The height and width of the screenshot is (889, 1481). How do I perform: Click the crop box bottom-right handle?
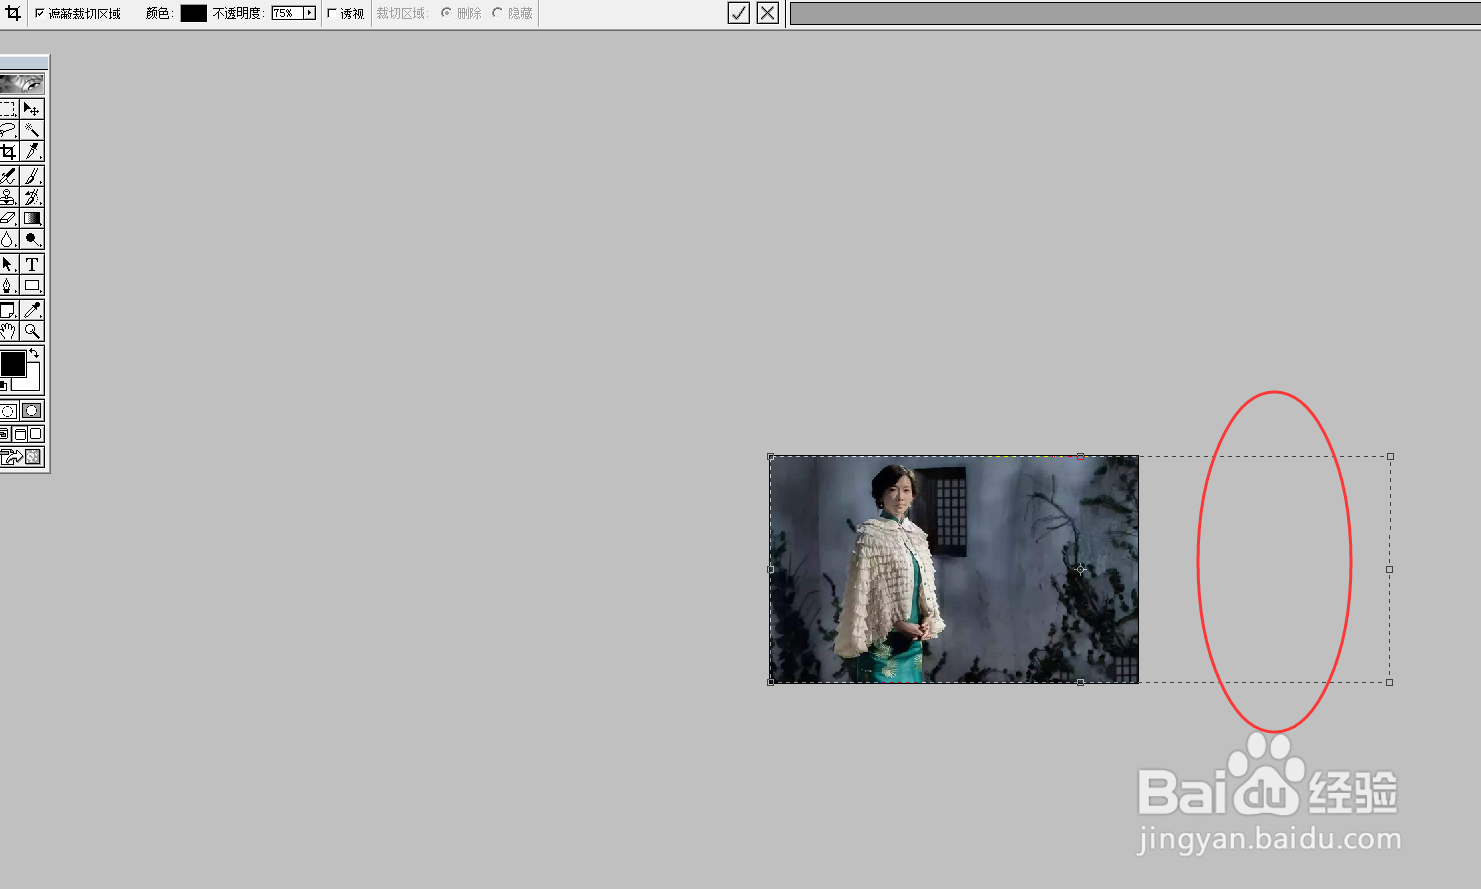pos(1389,682)
